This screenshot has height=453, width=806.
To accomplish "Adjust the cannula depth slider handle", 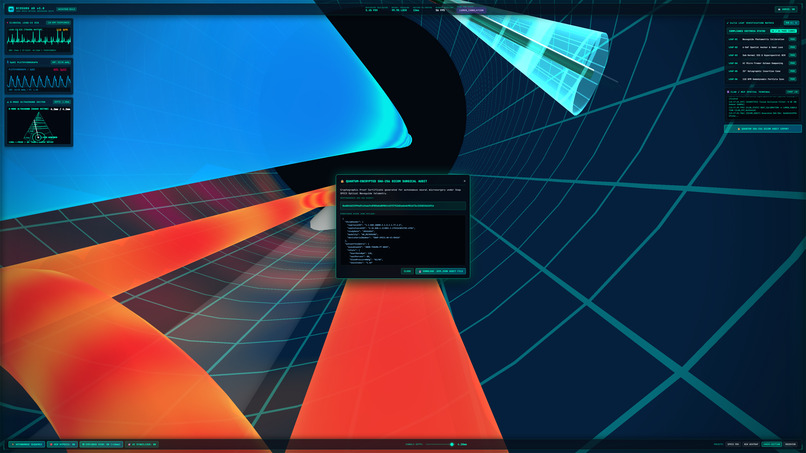I will 452,444.
